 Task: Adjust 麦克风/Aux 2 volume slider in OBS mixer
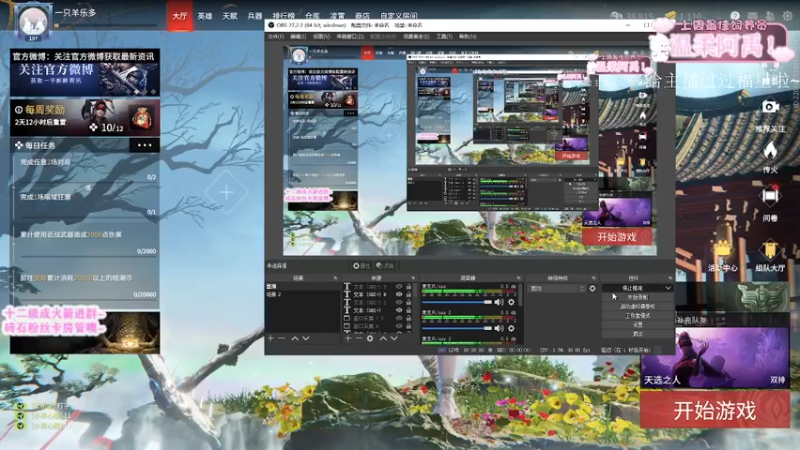click(457, 328)
